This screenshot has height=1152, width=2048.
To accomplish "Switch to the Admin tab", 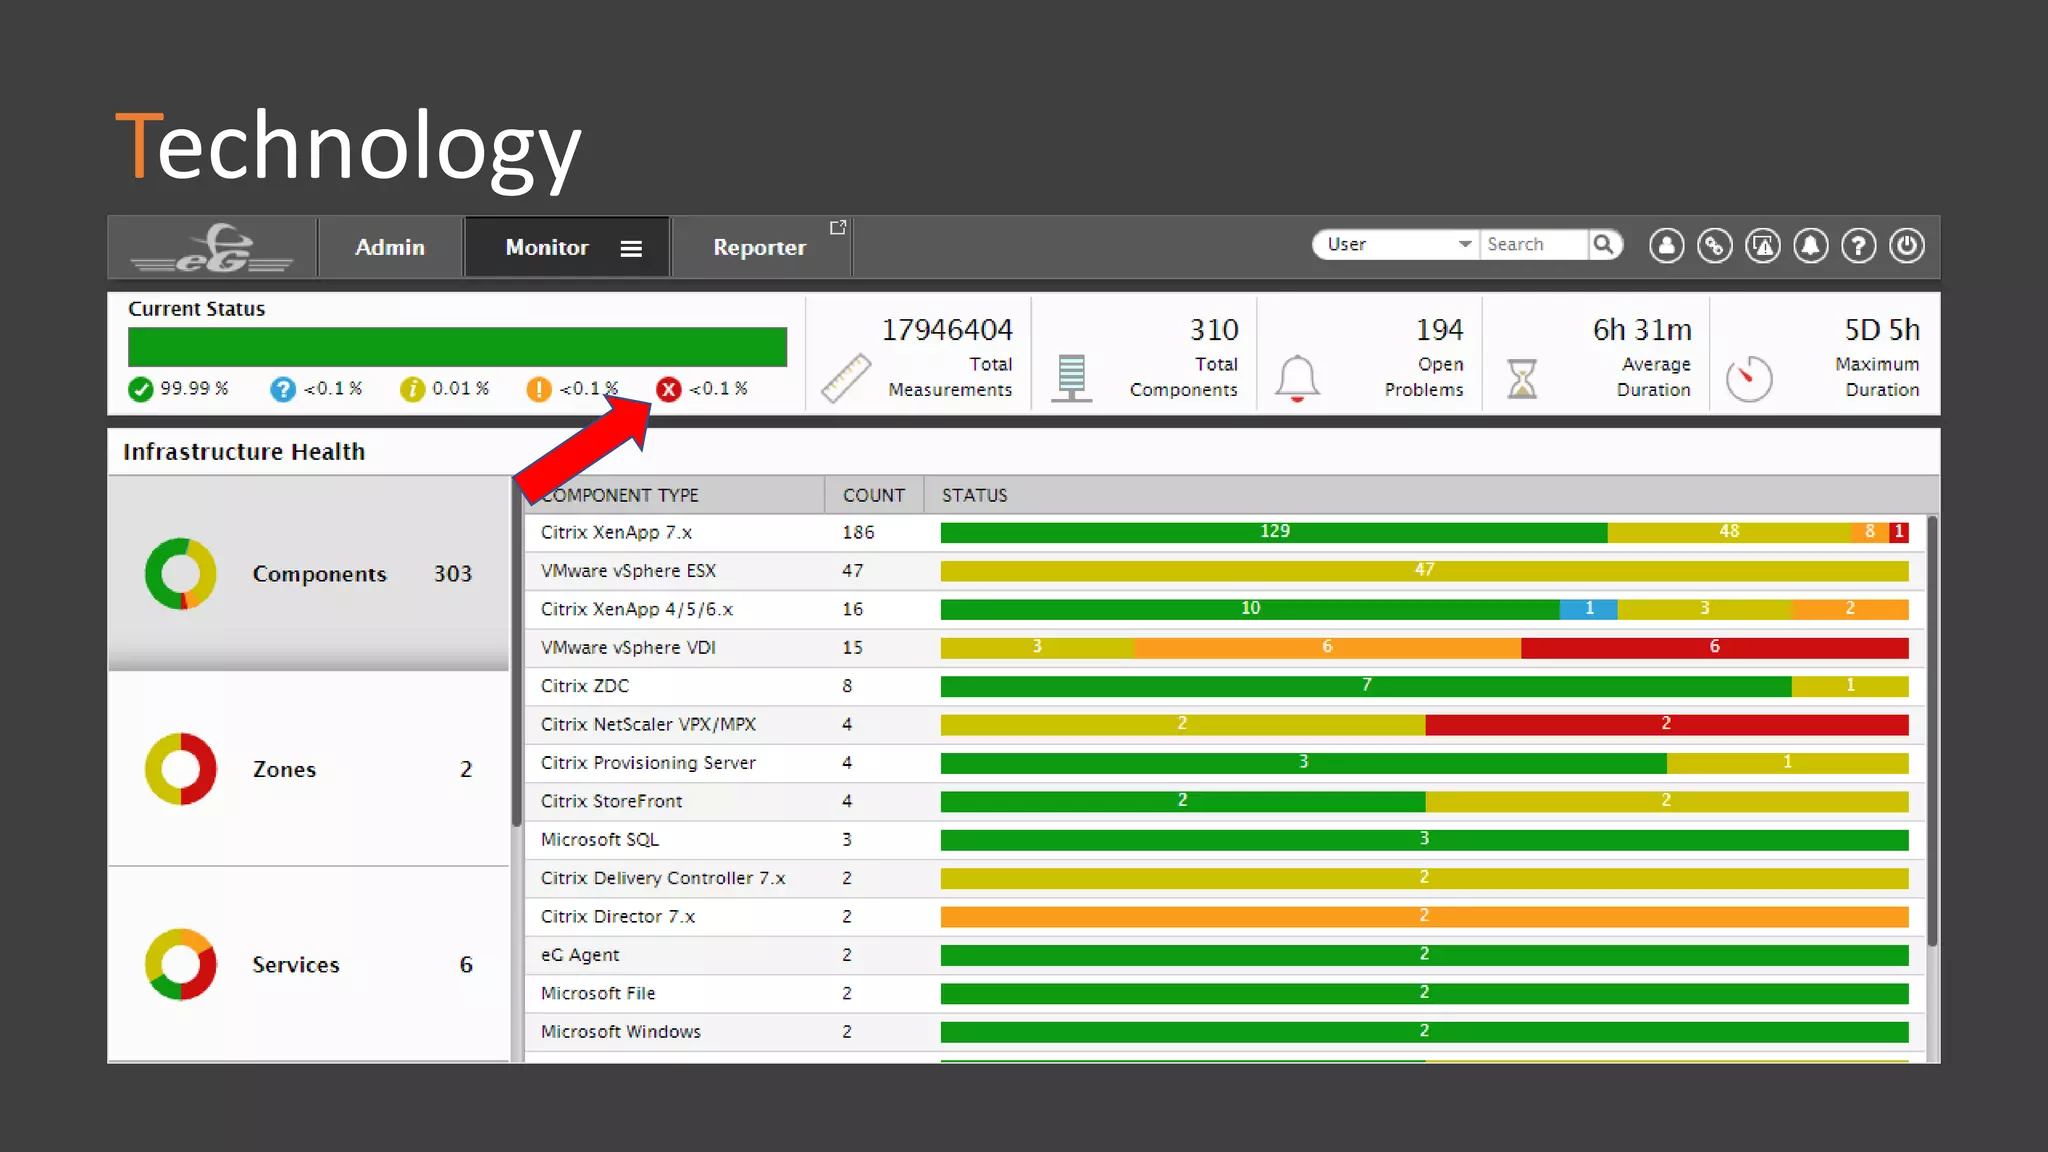I will [x=390, y=247].
